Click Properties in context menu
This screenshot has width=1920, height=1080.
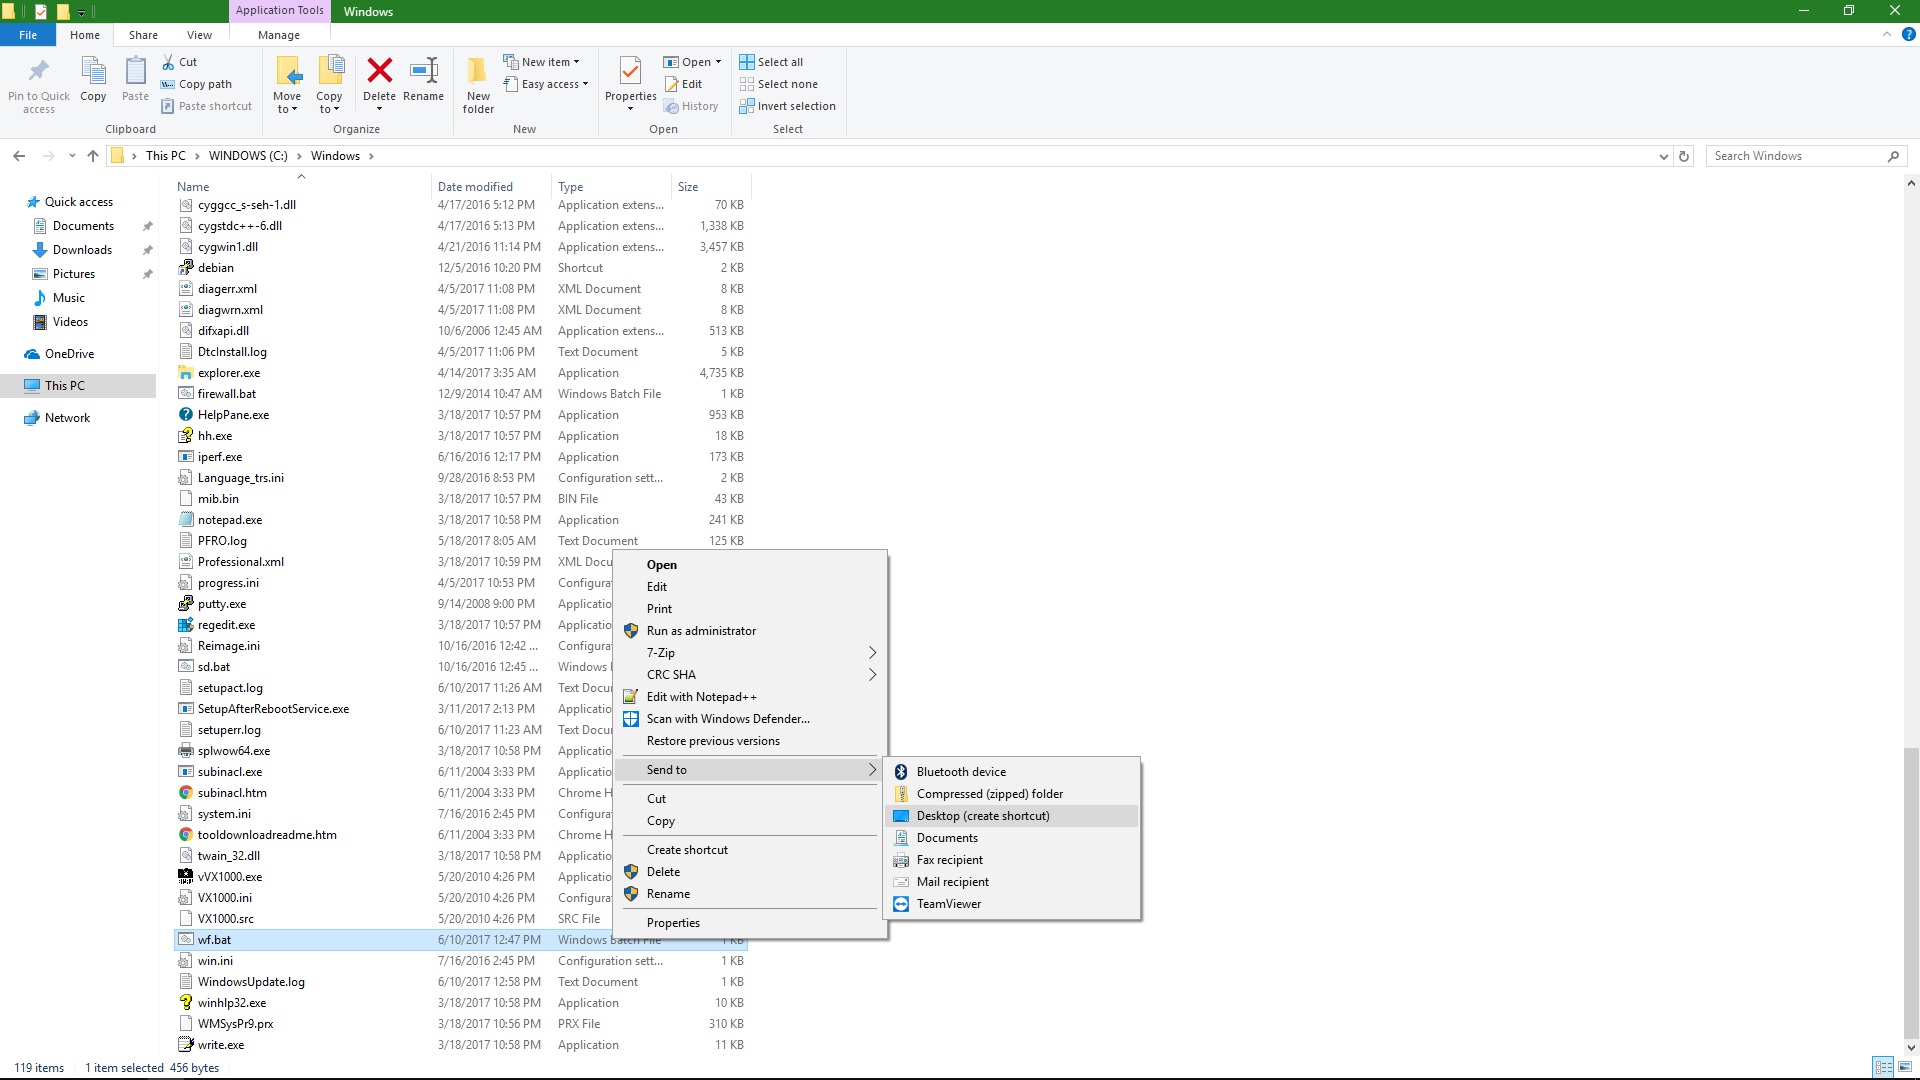750,923
